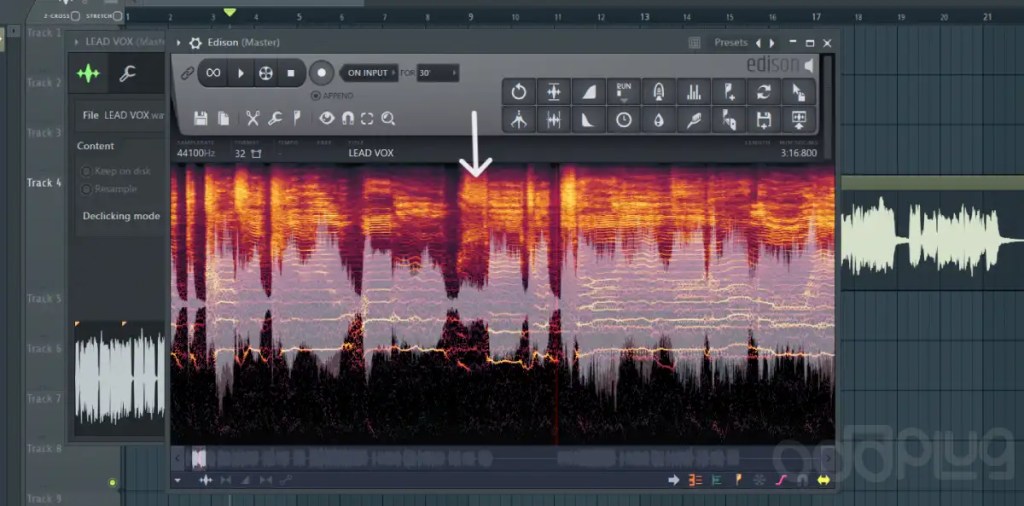Click the 44100Hz samplerate value

pyautogui.click(x=196, y=153)
